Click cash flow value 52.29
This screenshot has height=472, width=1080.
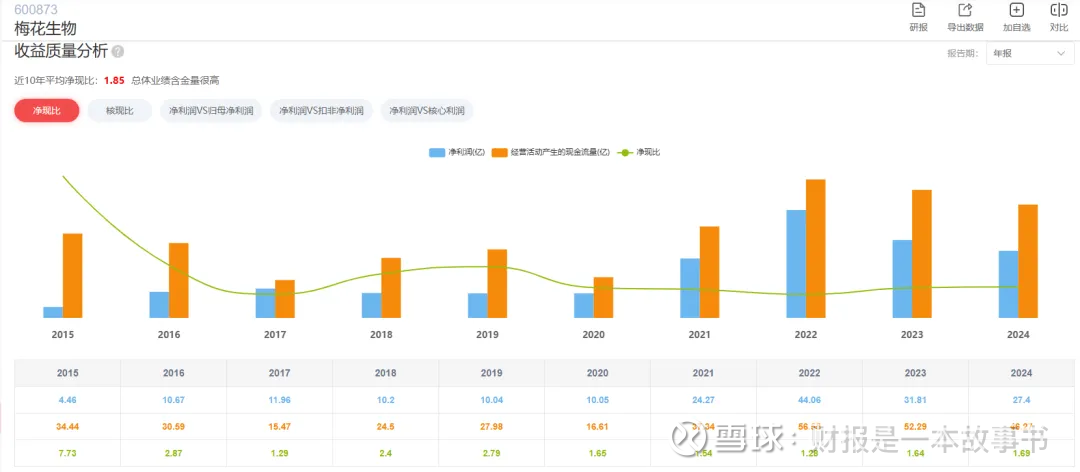tap(916, 427)
